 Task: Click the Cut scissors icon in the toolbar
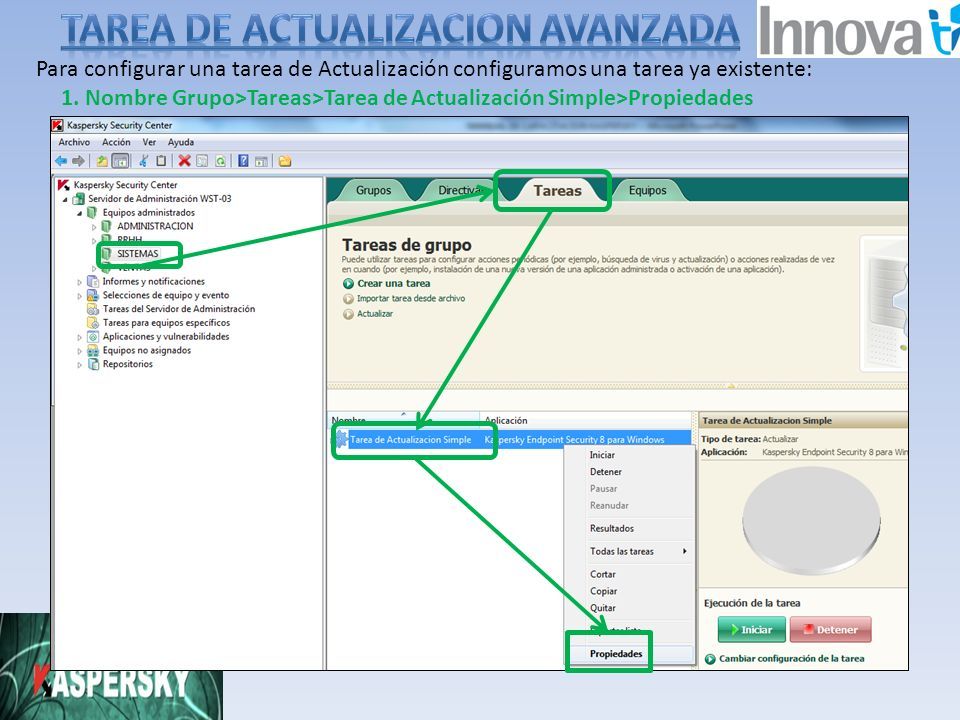143,161
